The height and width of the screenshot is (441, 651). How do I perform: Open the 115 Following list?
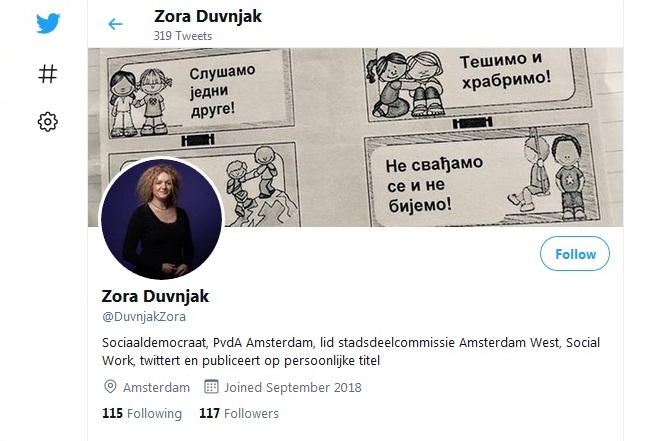(x=142, y=414)
